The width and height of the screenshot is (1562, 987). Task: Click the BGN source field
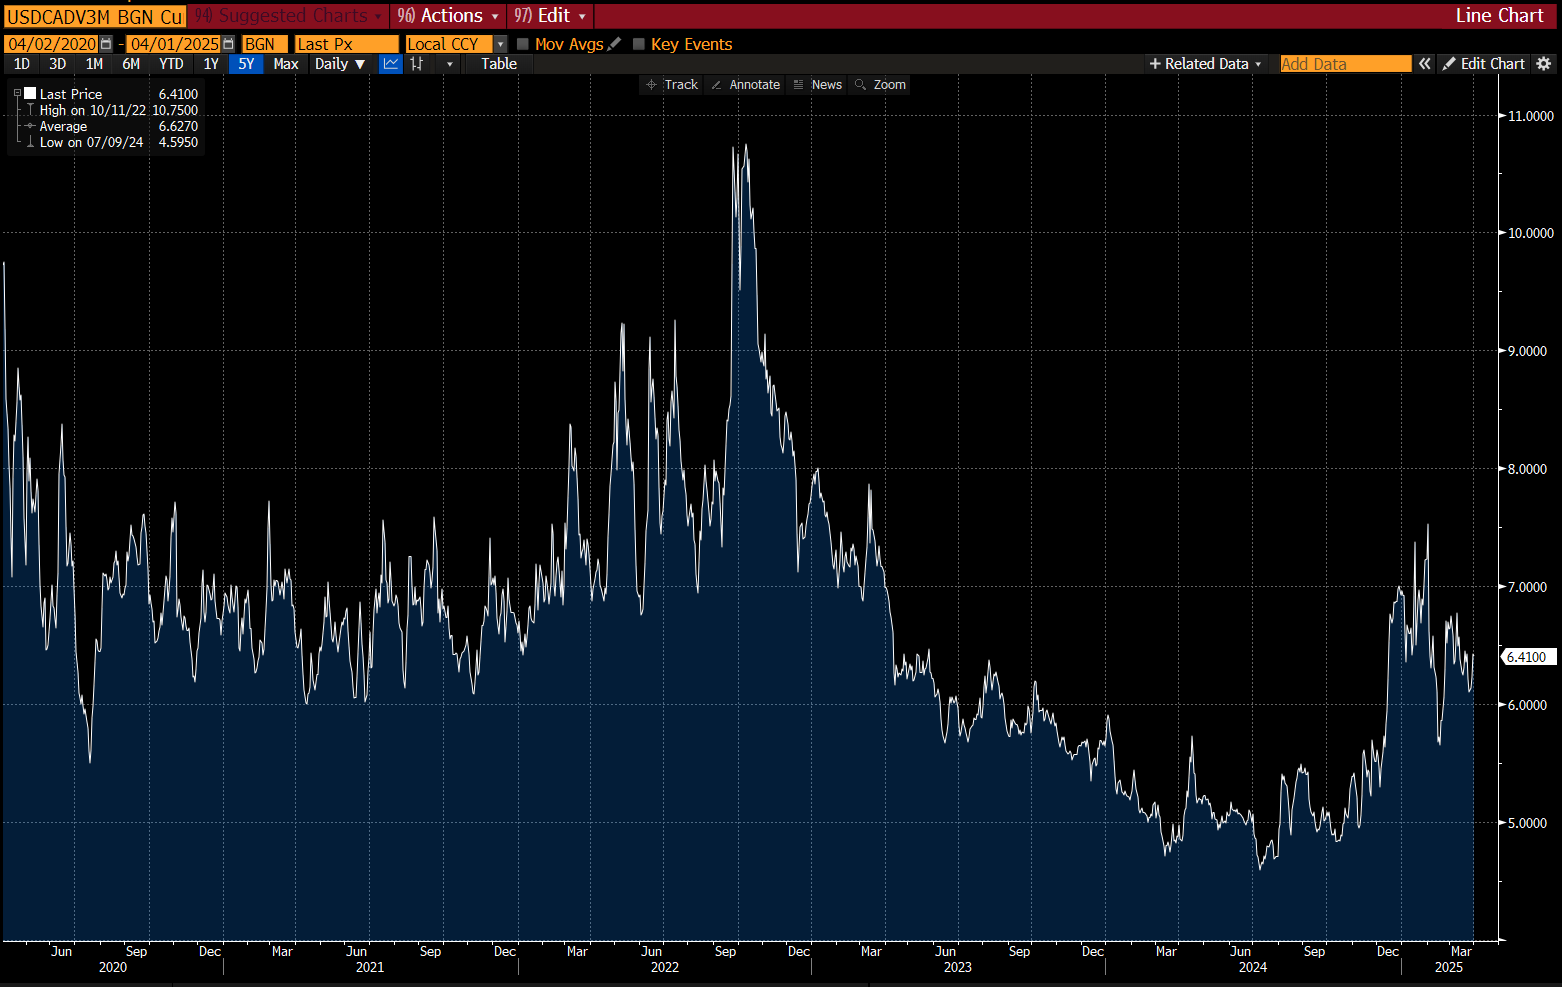(265, 44)
